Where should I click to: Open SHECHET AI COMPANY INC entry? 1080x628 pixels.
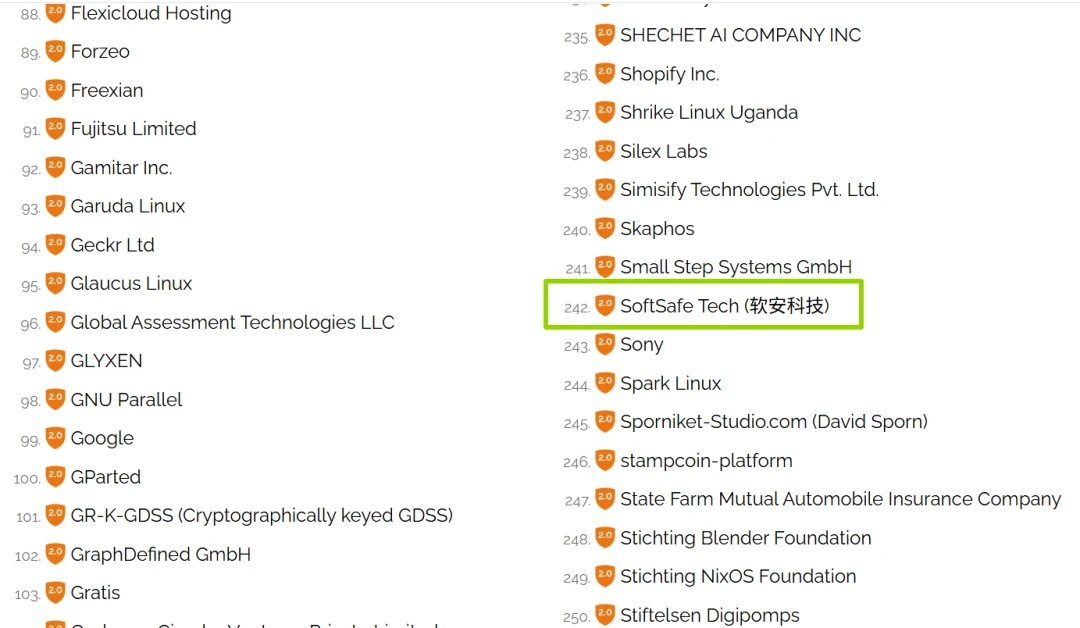(x=740, y=34)
